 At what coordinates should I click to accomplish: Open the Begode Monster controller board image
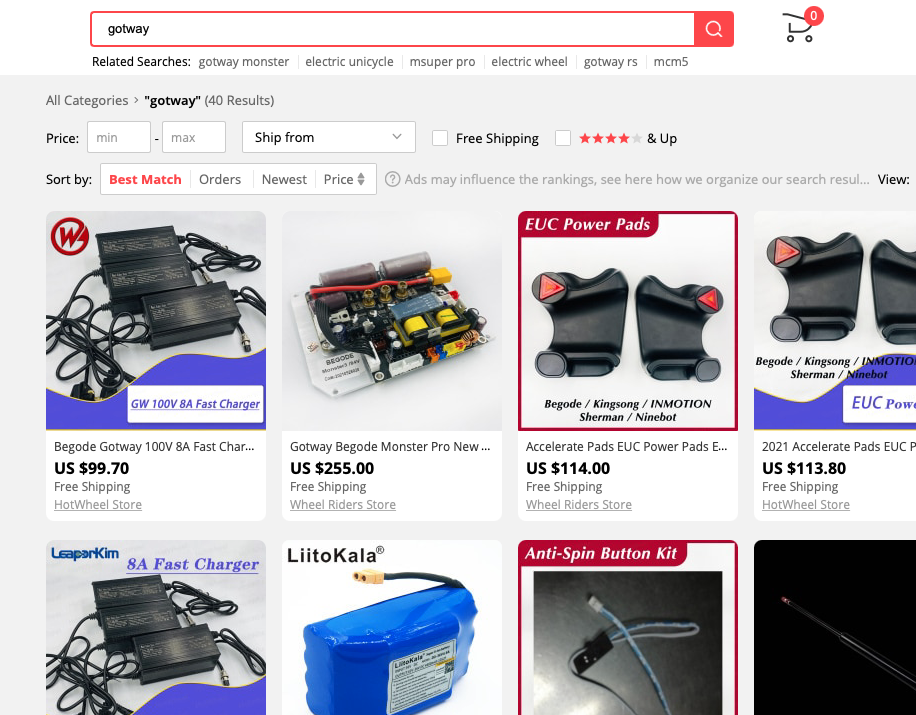click(392, 321)
